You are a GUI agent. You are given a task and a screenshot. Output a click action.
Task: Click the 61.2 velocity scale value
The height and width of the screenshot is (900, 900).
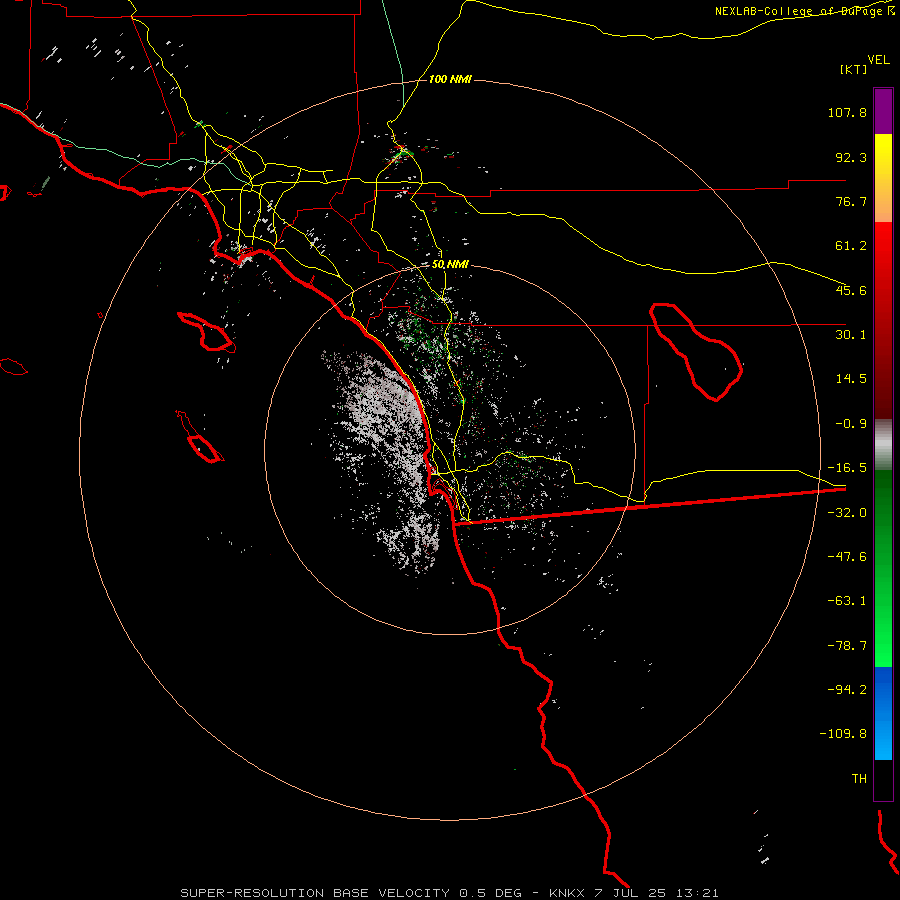pos(851,246)
